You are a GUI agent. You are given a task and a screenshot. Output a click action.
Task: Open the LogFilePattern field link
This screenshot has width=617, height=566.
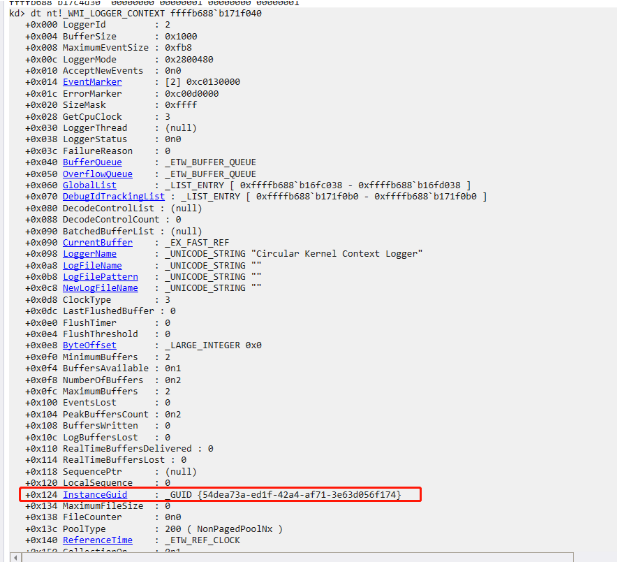[100, 277]
